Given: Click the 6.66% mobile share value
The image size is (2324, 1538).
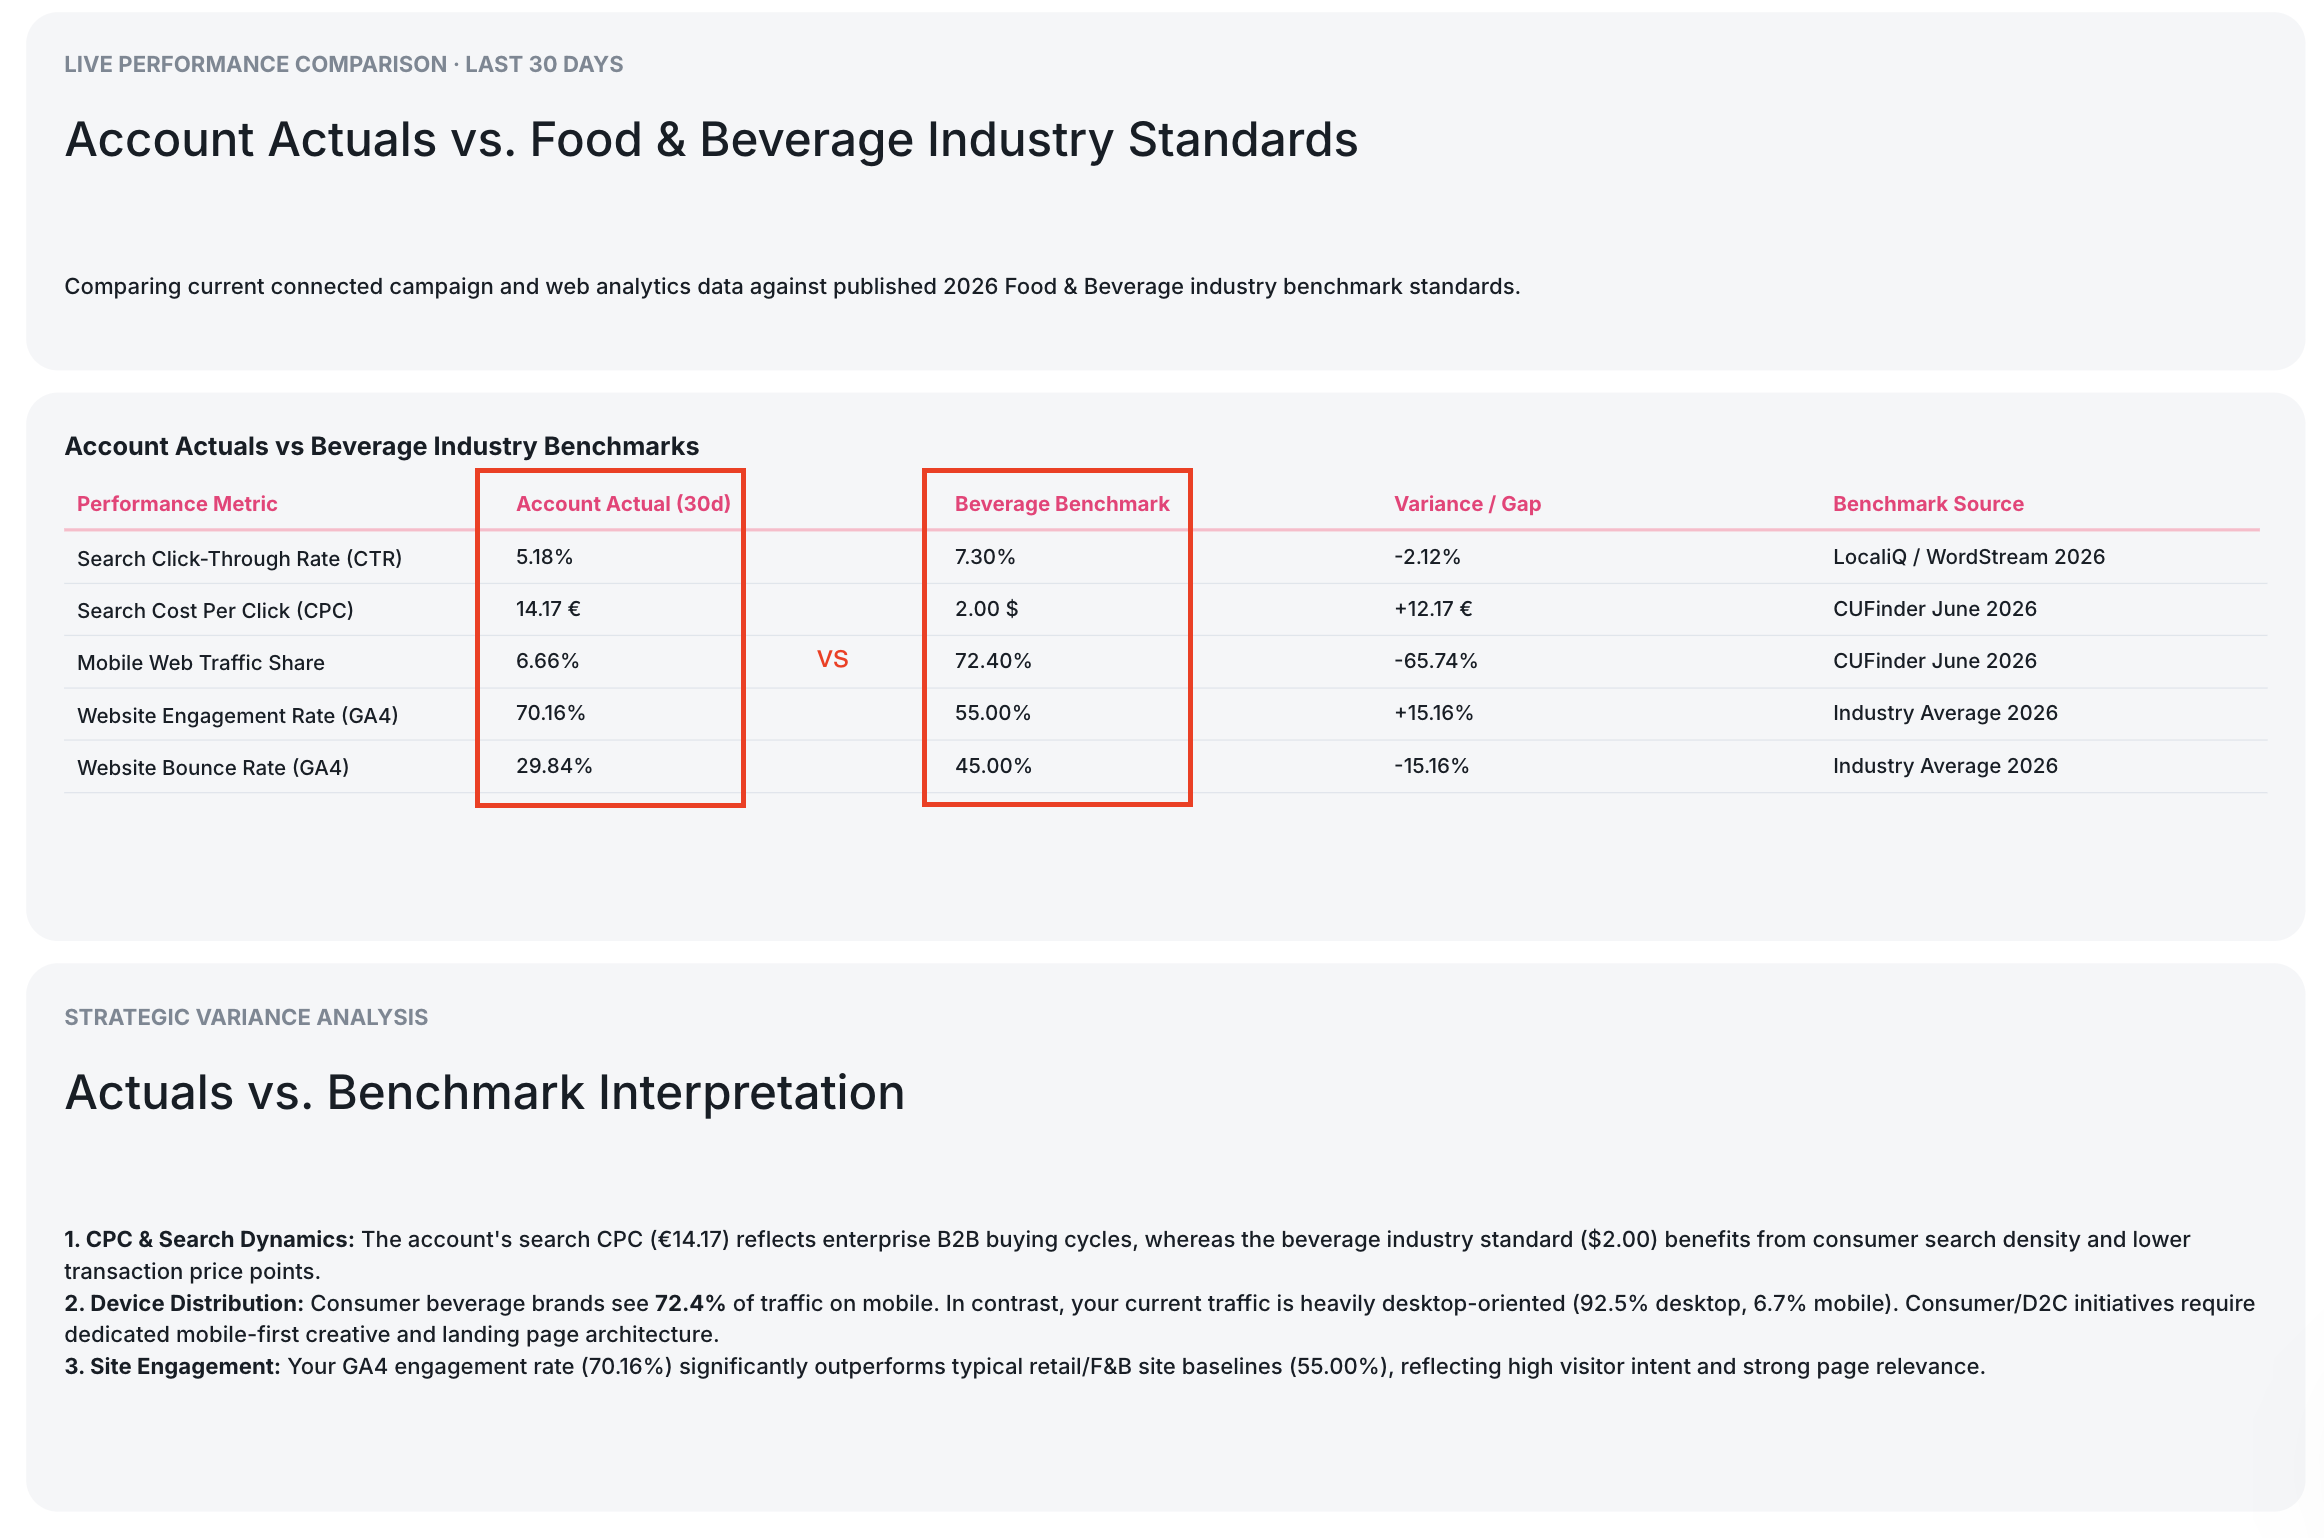Looking at the screenshot, I should 547,661.
